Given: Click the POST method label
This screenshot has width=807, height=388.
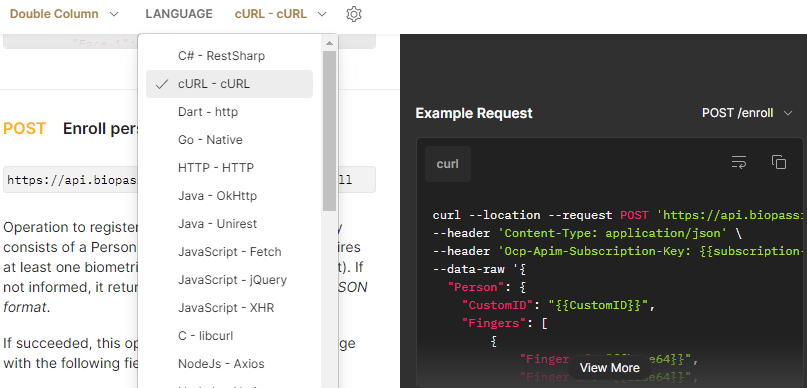Looking at the screenshot, I should (x=24, y=129).
